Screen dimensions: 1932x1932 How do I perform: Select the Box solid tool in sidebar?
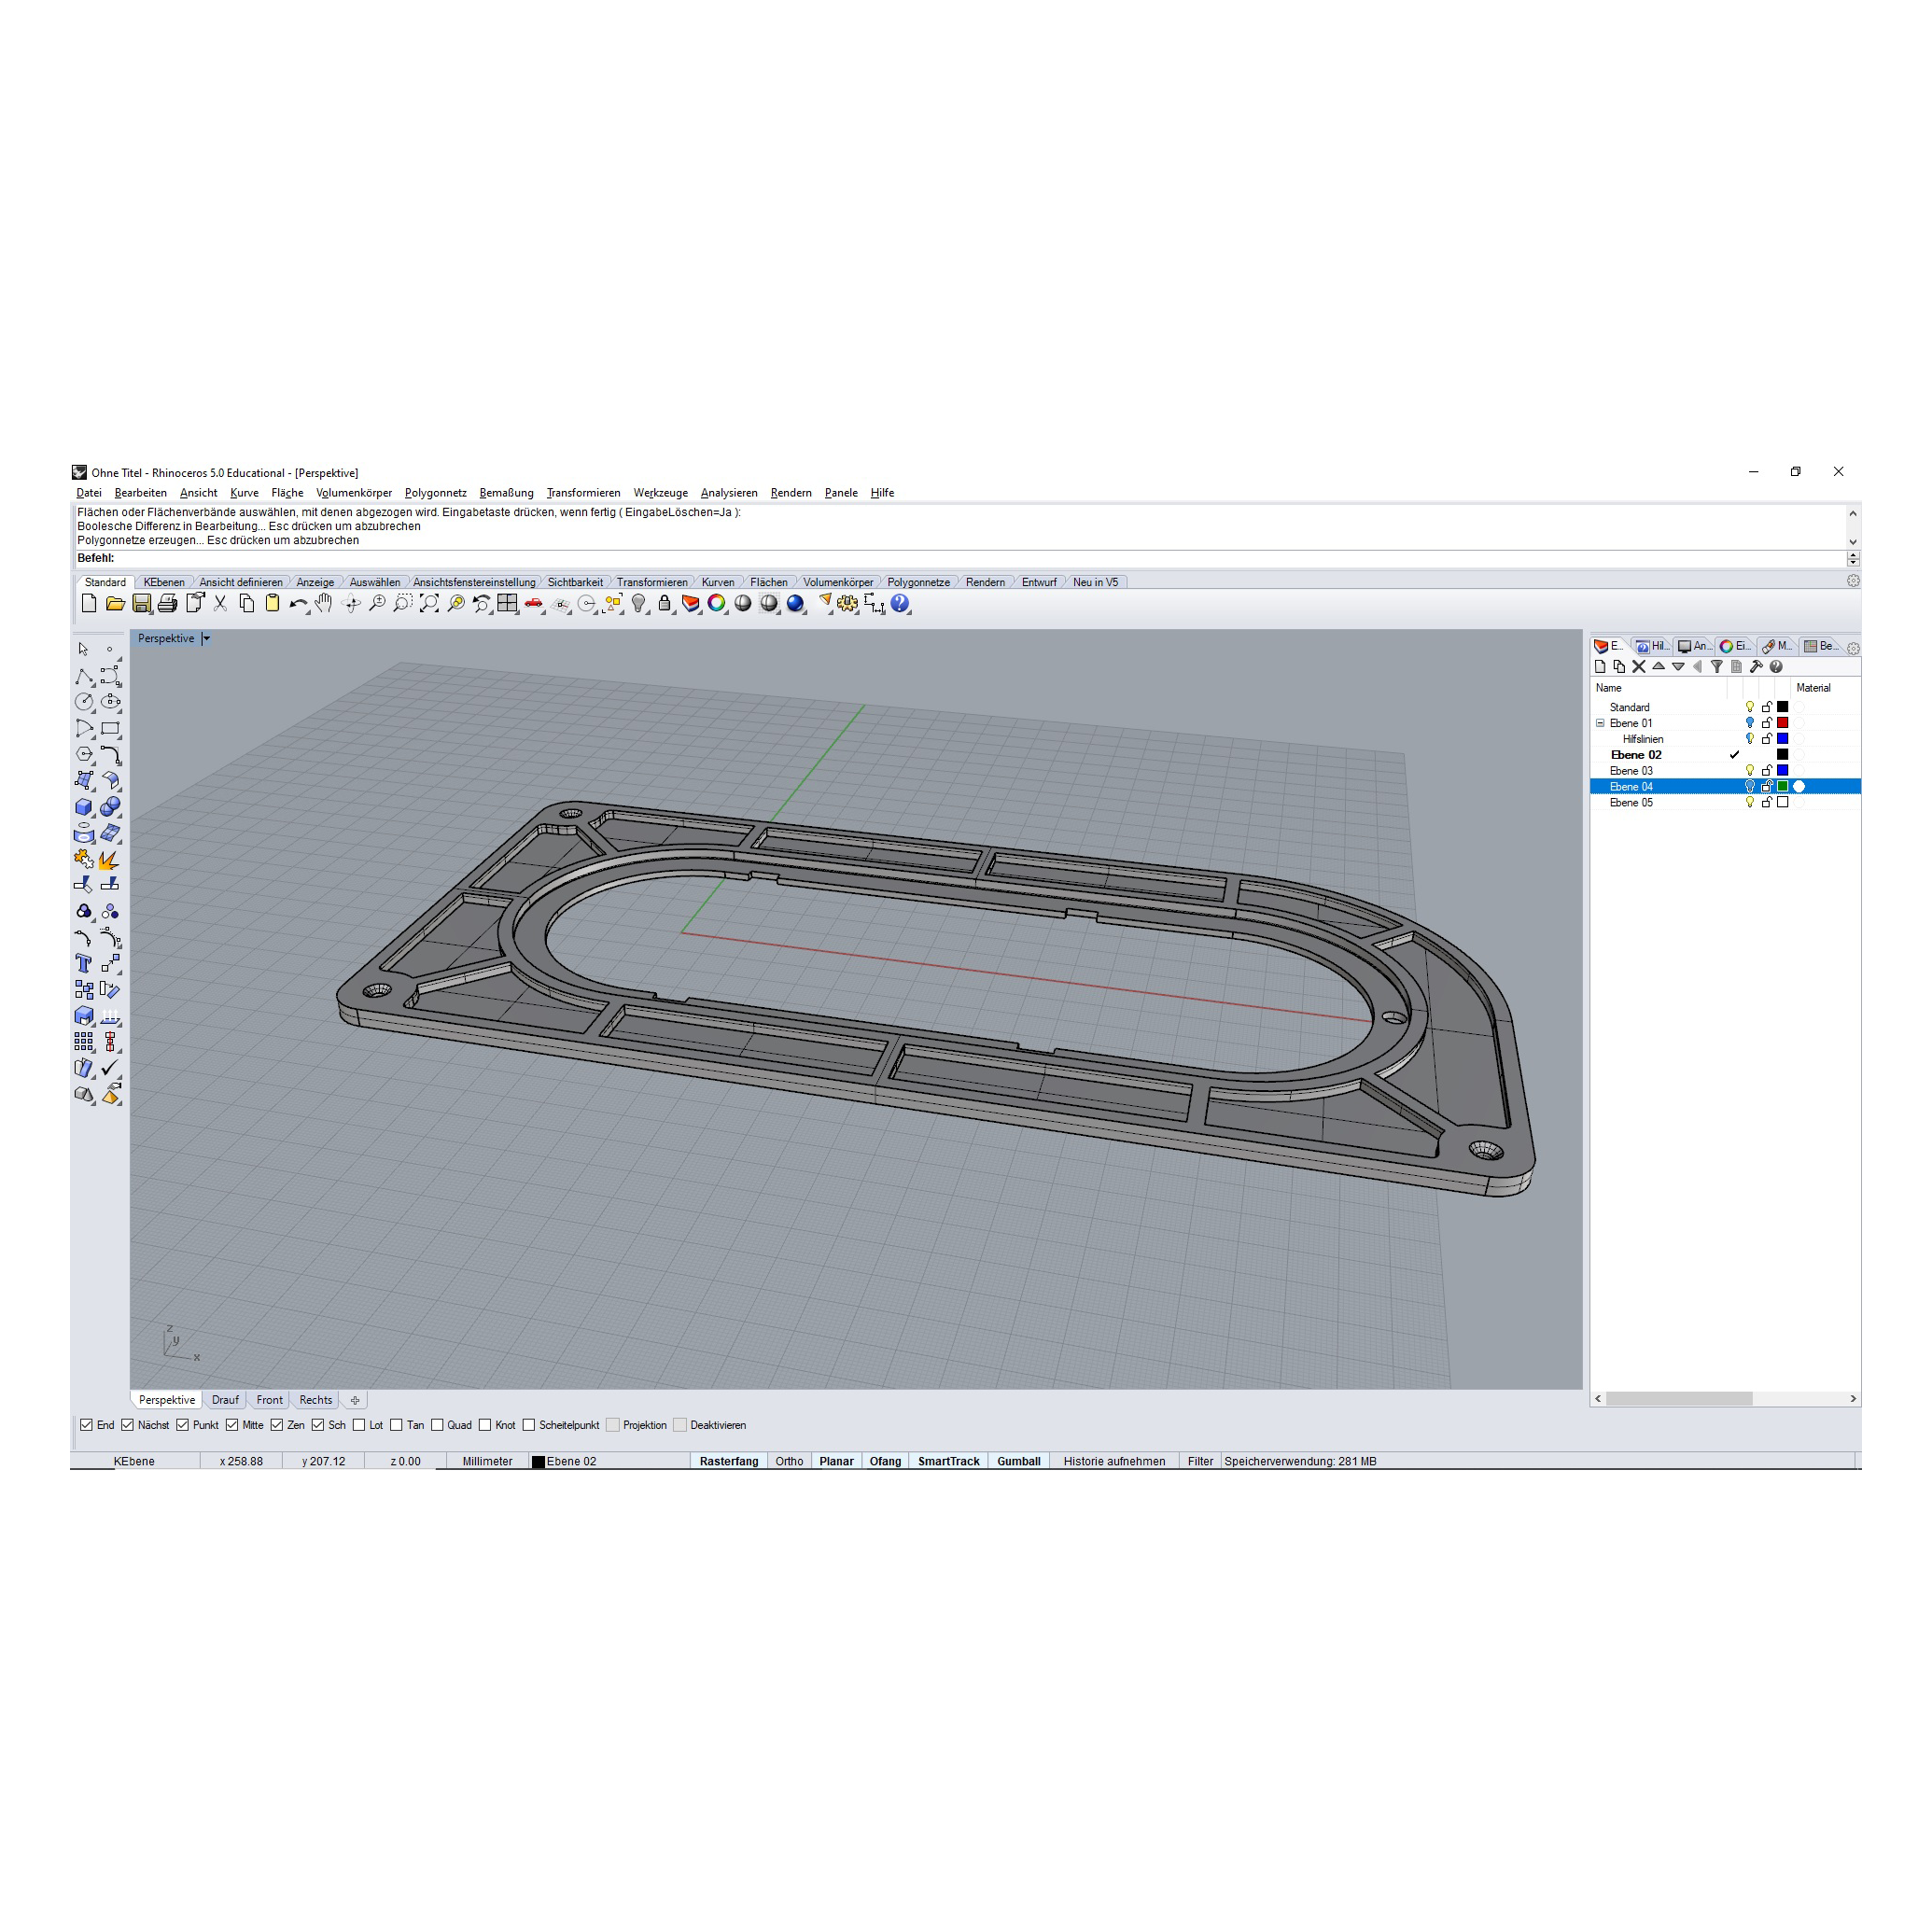pos(84,807)
